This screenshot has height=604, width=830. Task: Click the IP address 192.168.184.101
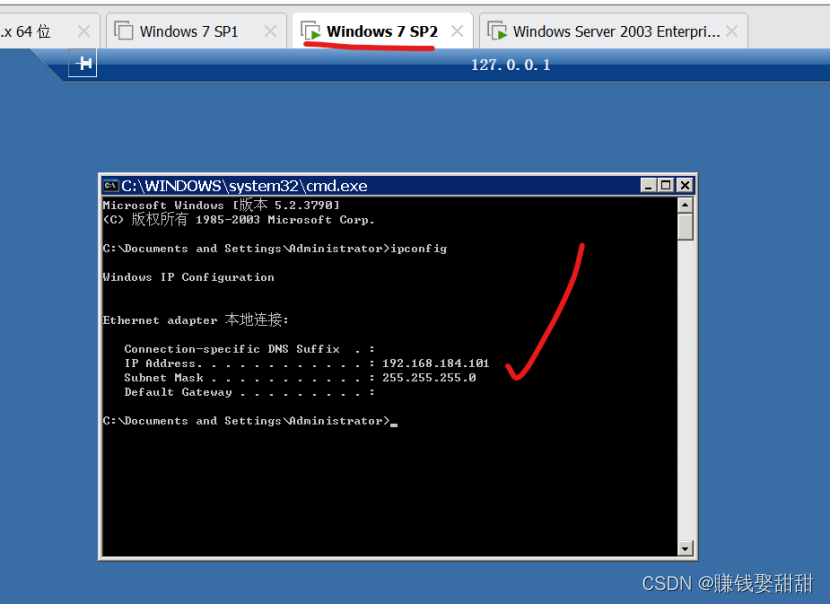pos(436,363)
